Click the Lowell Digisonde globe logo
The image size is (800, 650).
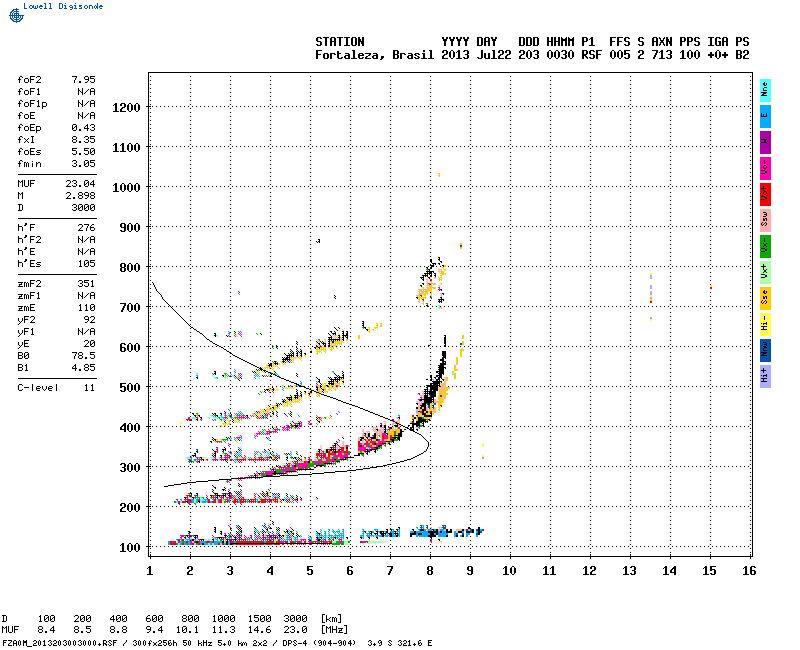(16, 15)
